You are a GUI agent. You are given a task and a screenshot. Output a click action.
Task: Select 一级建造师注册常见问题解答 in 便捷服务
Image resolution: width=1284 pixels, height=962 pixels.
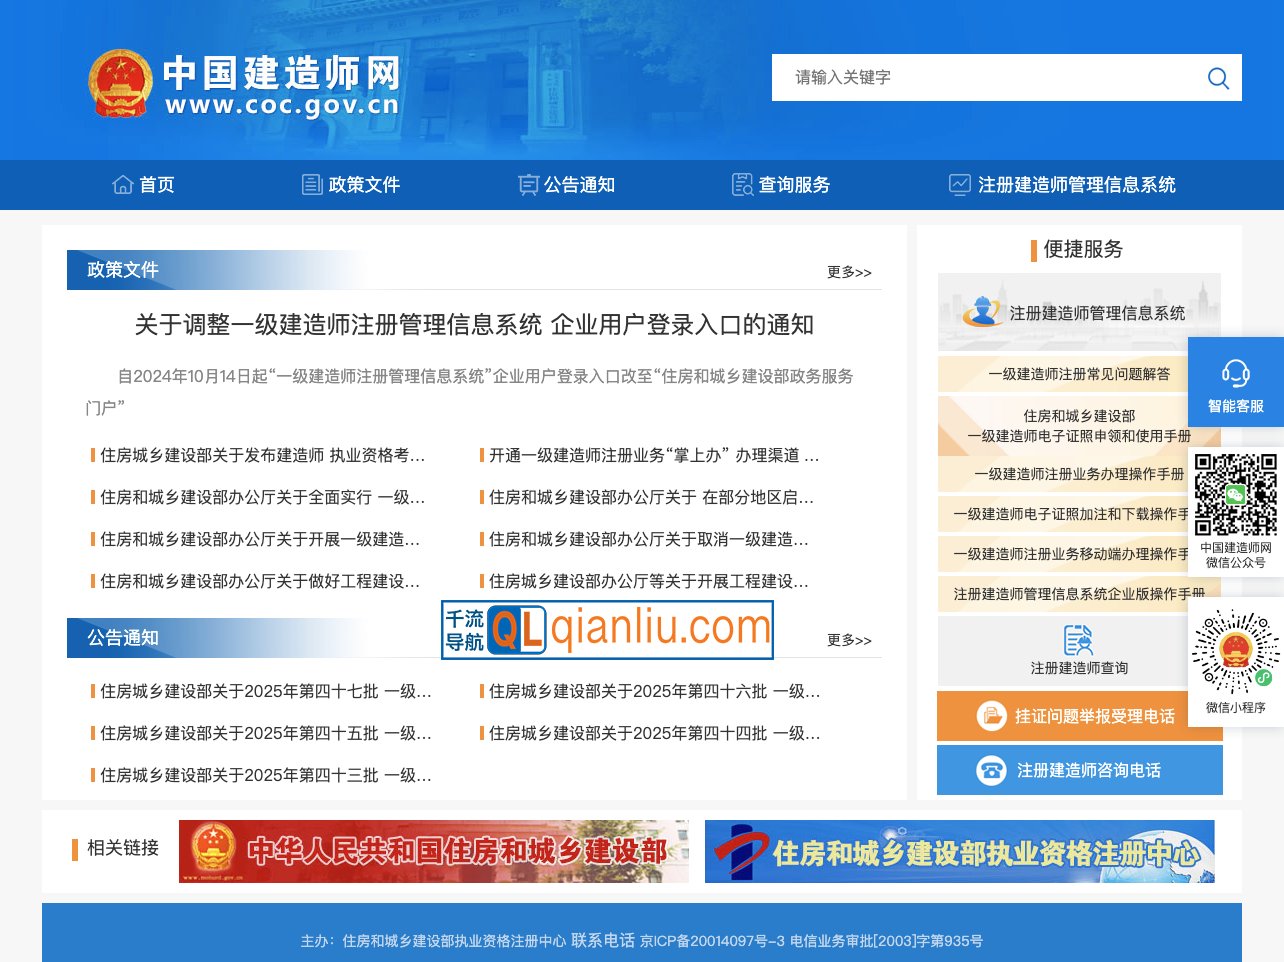point(1079,374)
